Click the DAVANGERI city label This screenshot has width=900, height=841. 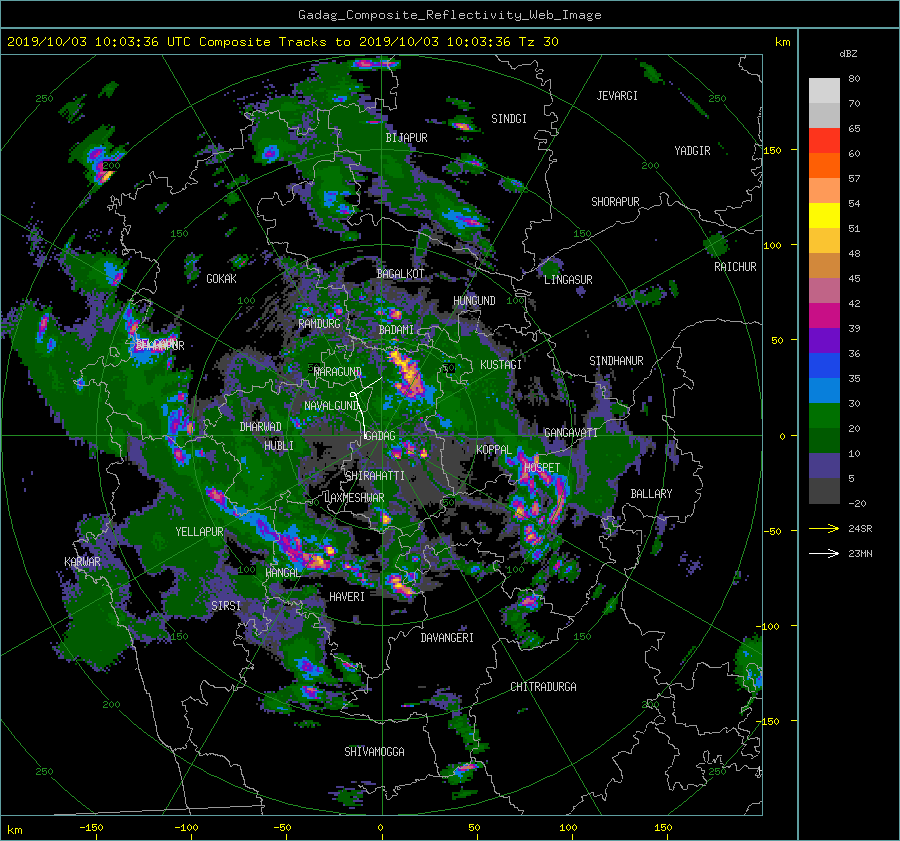(x=447, y=638)
